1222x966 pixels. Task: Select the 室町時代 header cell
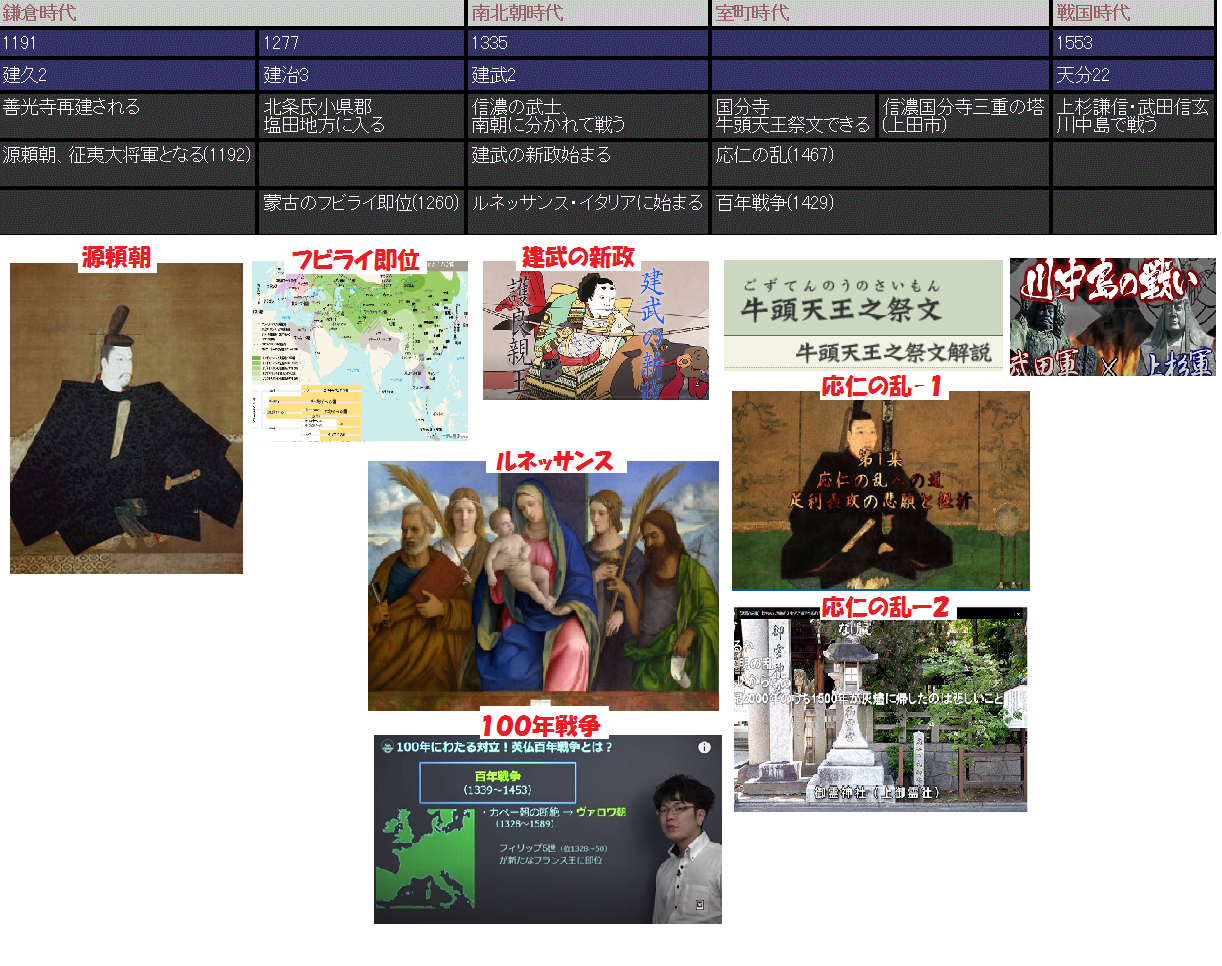(x=881, y=13)
